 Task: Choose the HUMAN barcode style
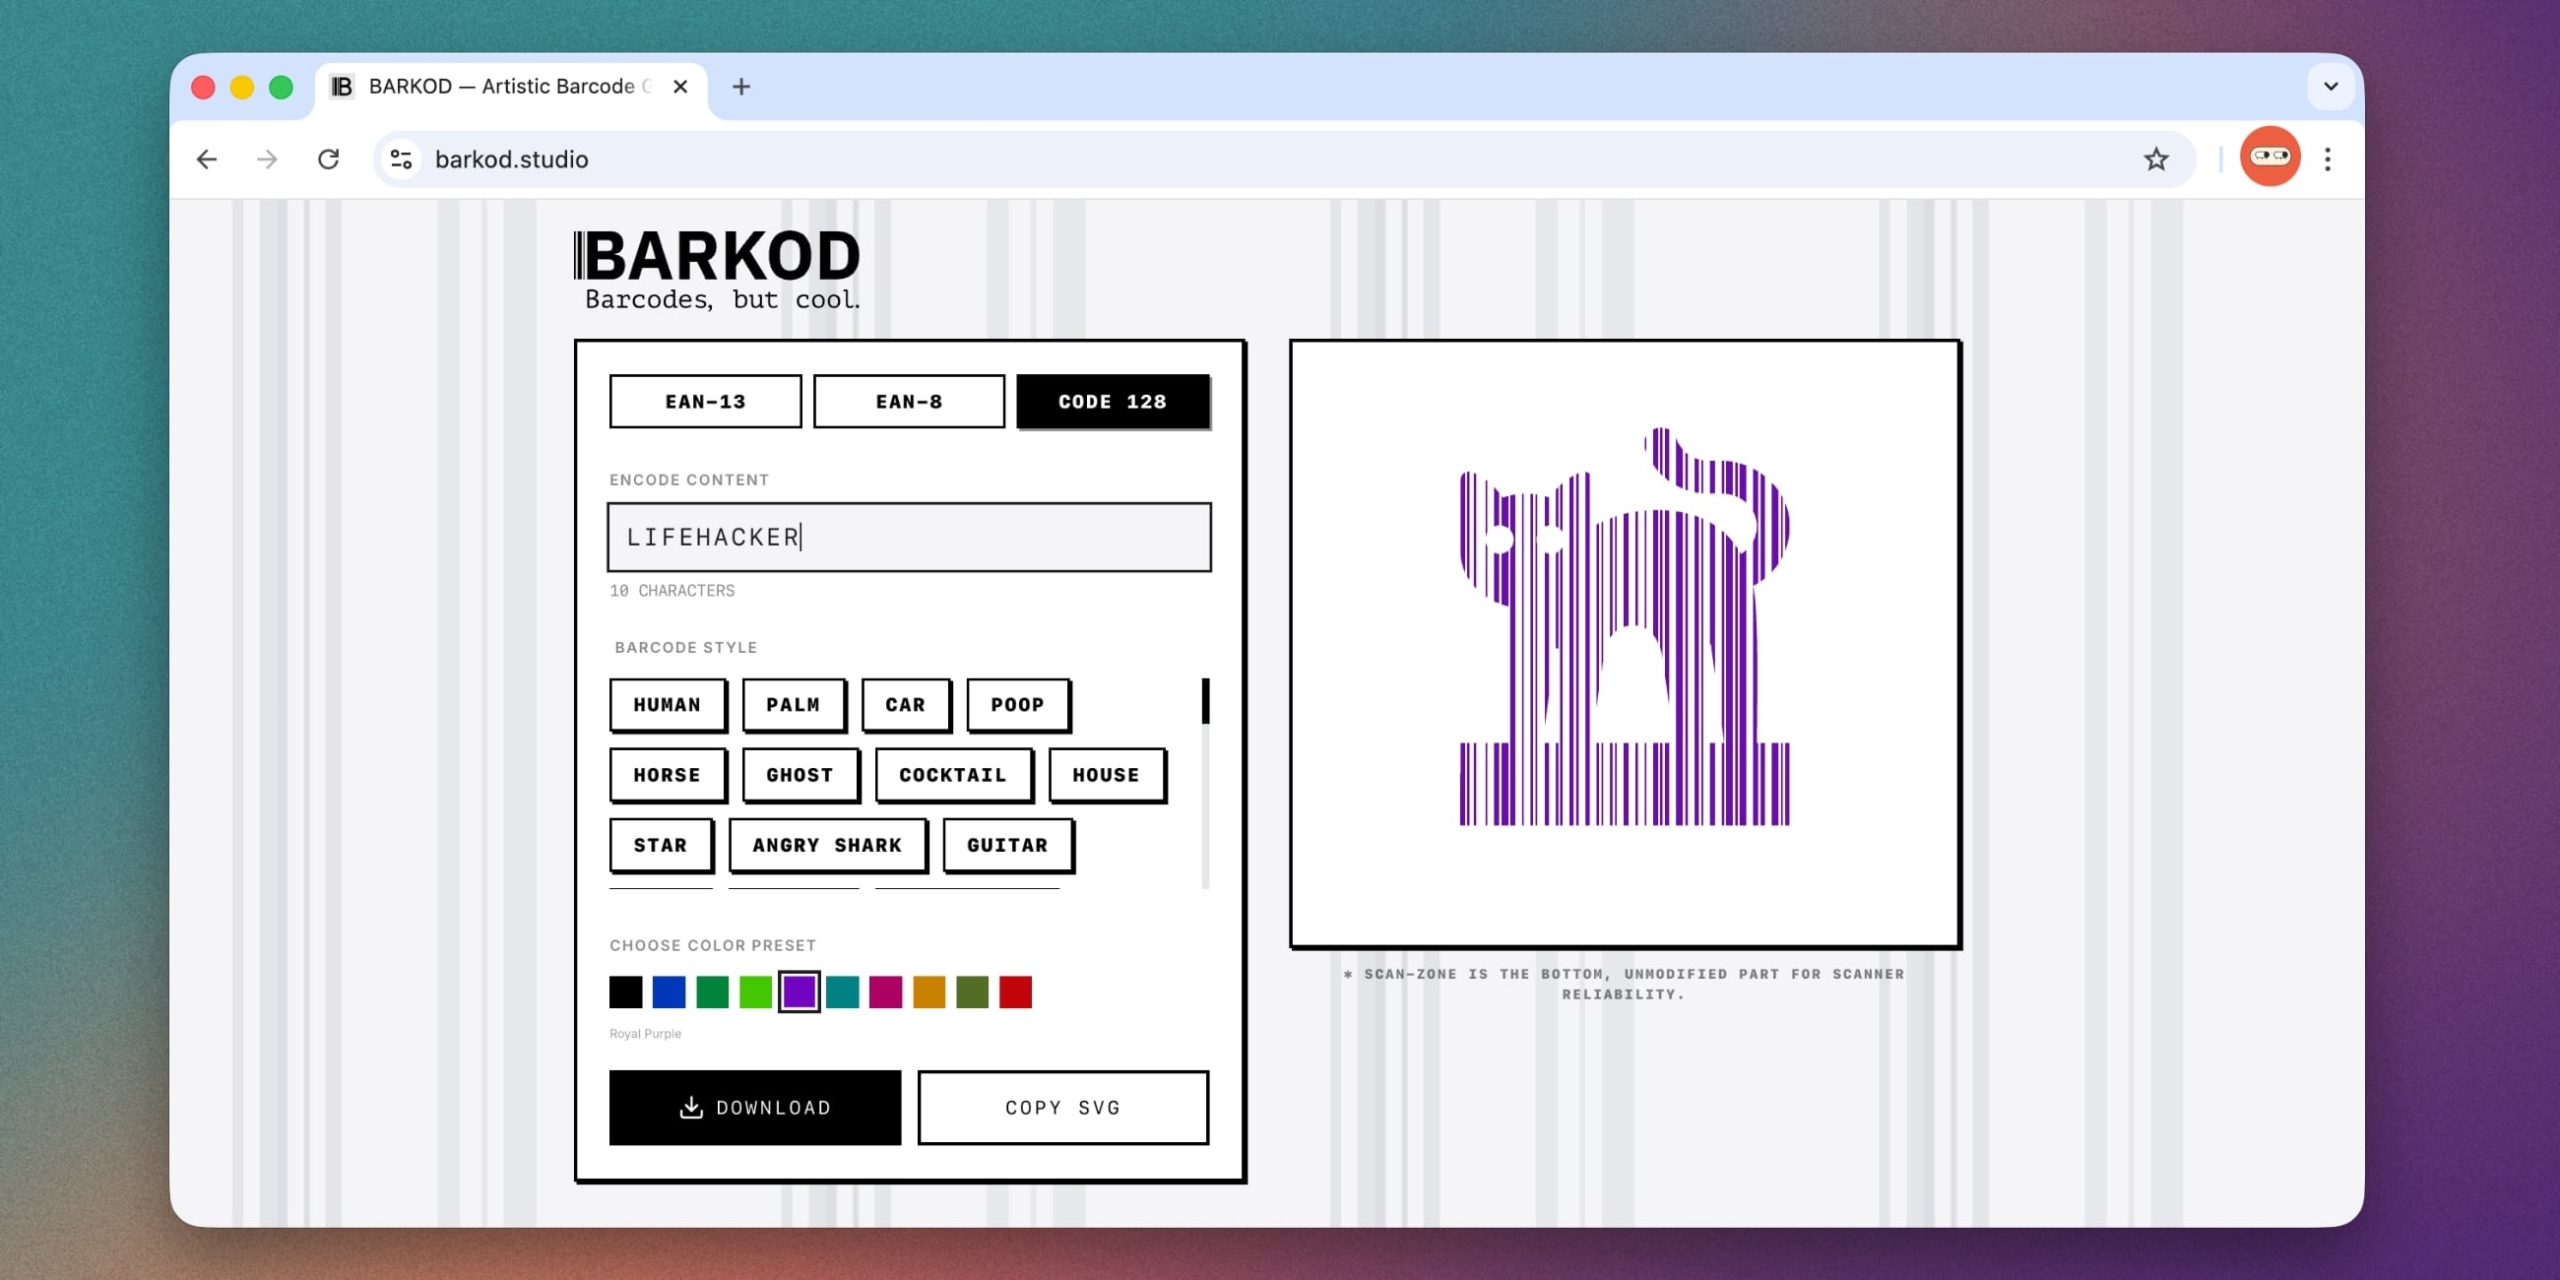[x=668, y=705]
